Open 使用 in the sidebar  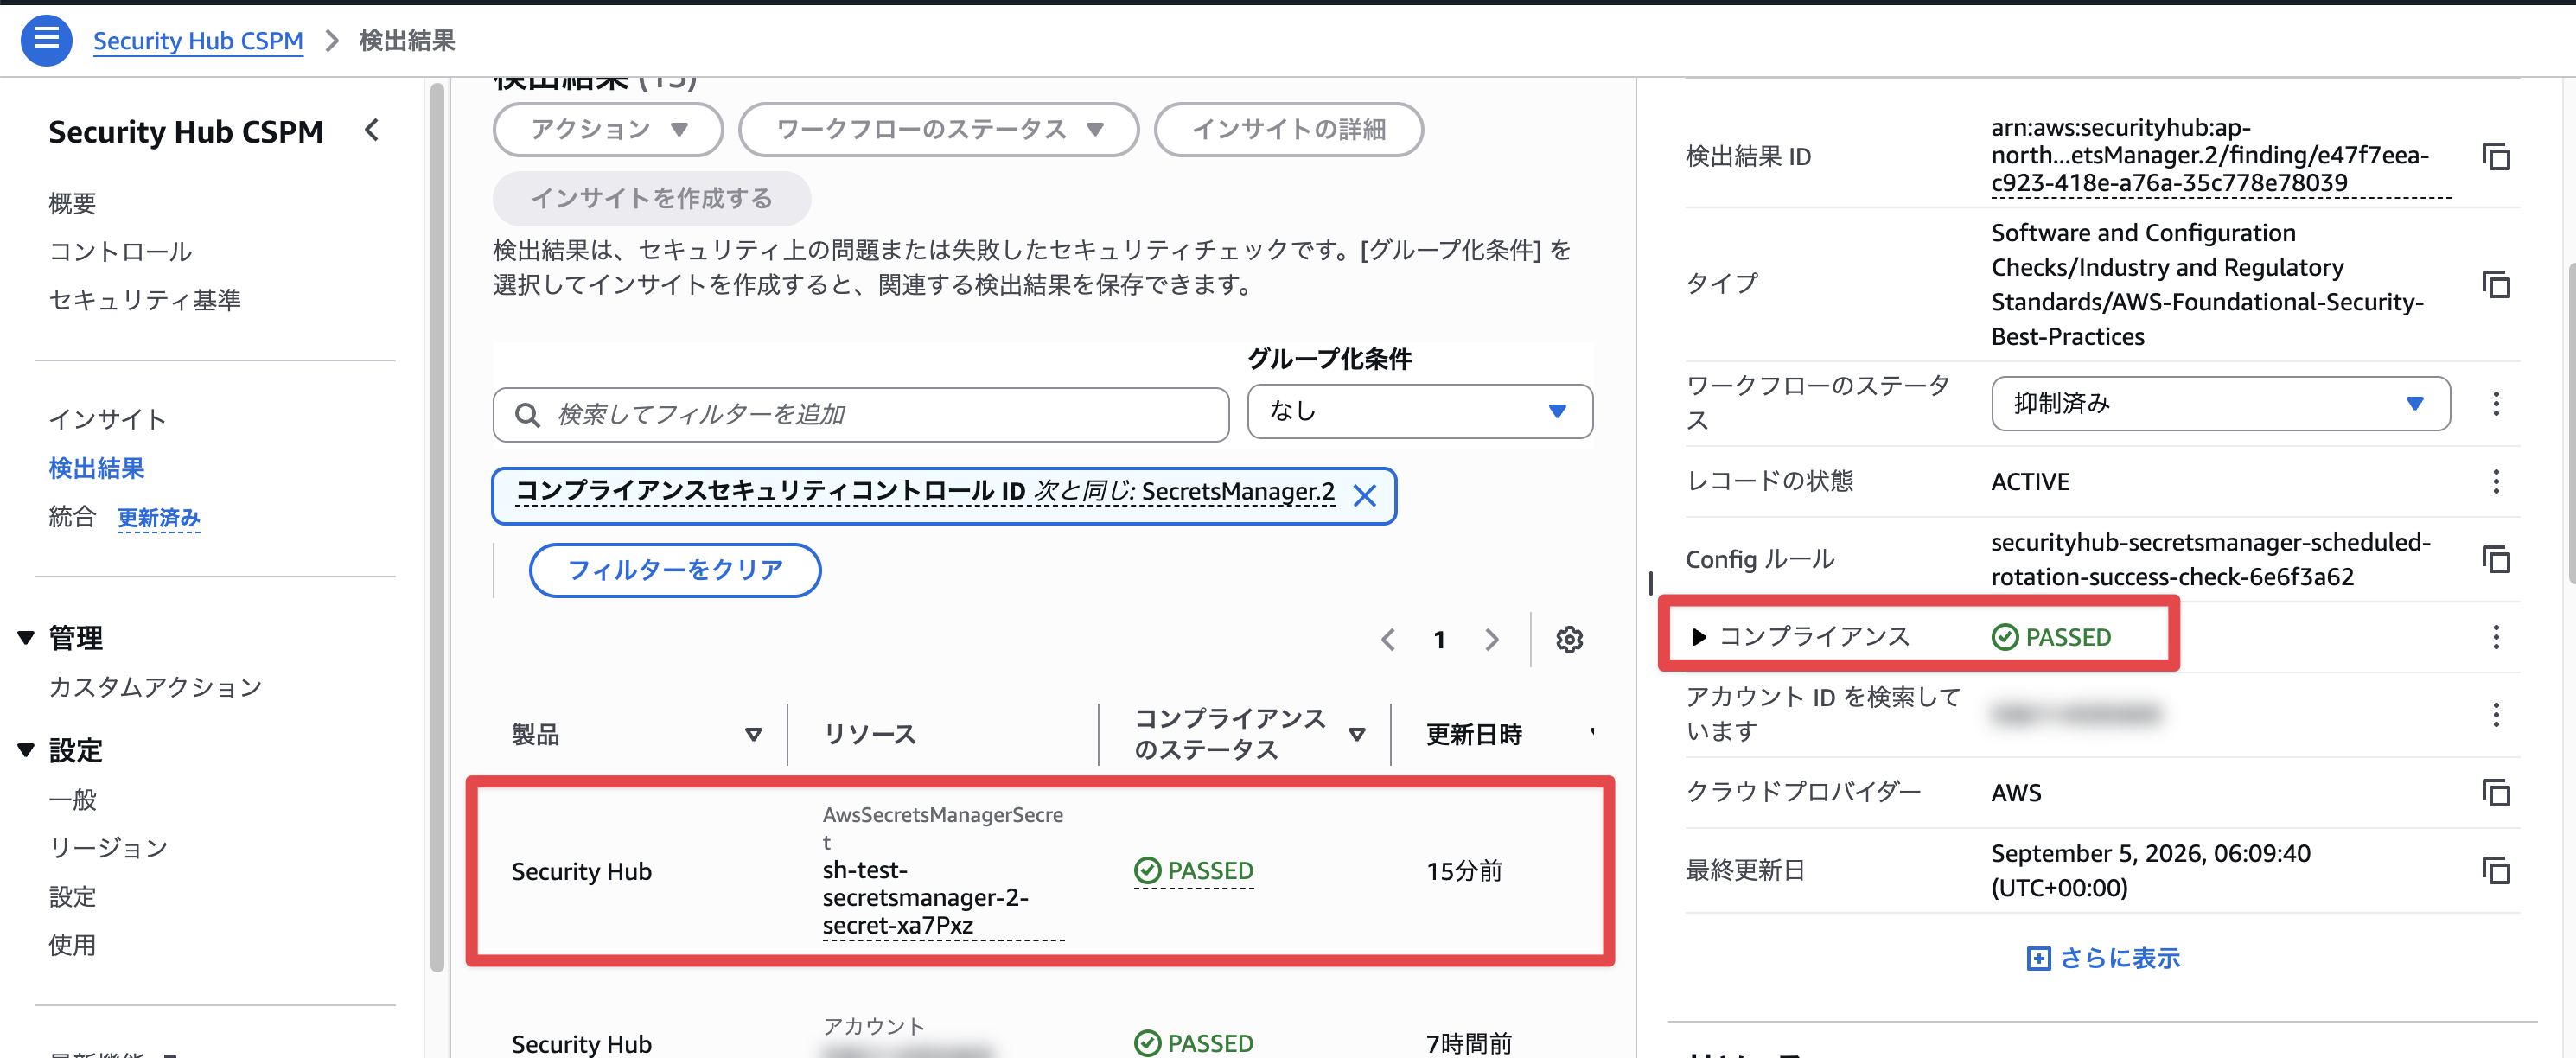[72, 944]
